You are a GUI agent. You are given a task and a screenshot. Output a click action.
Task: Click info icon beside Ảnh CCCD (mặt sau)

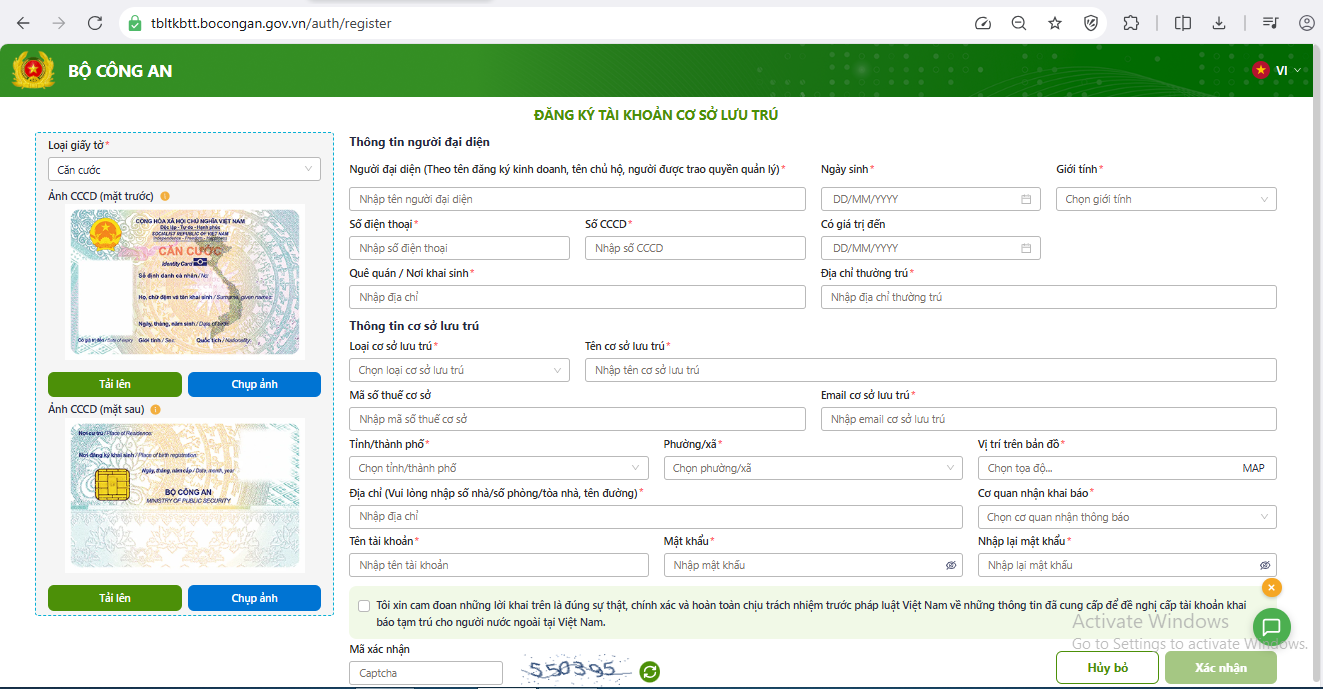(x=156, y=409)
